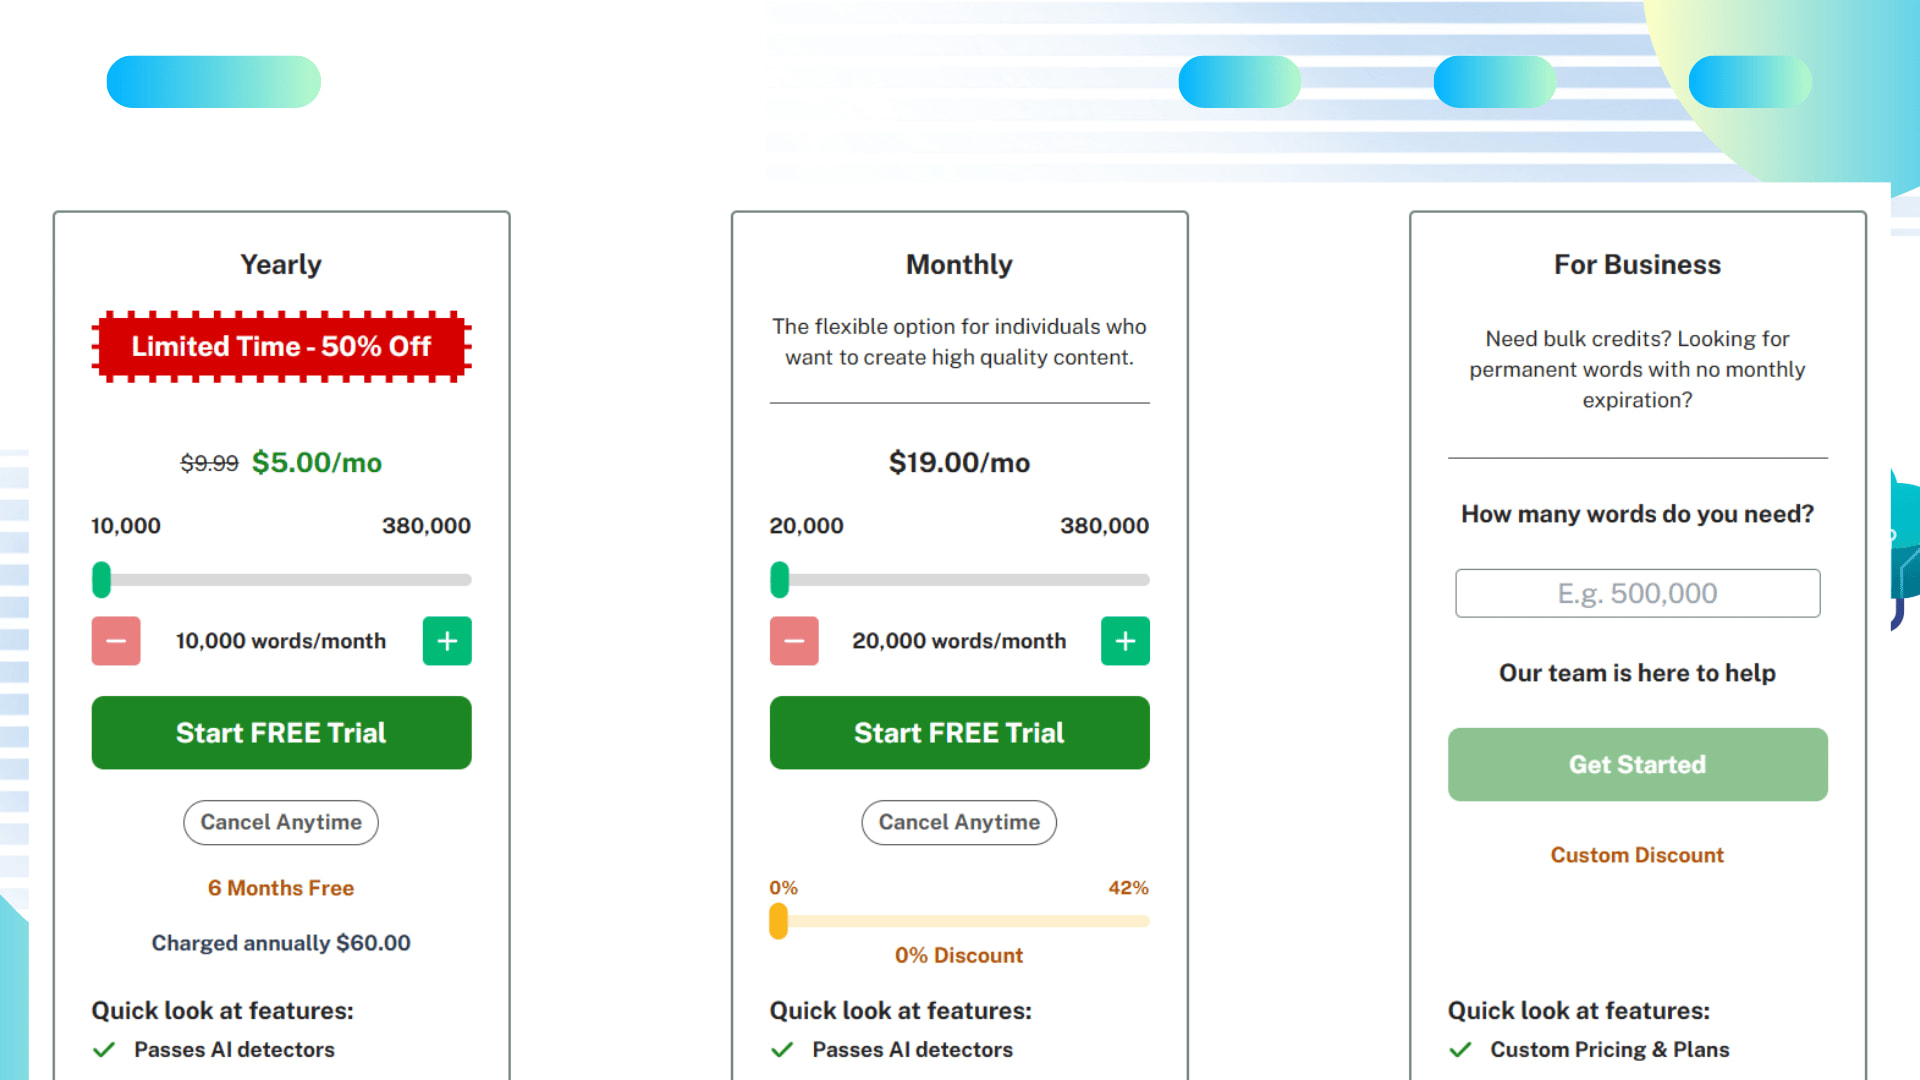Click the checkmark beside Passes AI detectors on Monthly
The image size is (1920, 1080).
coord(781,1049)
